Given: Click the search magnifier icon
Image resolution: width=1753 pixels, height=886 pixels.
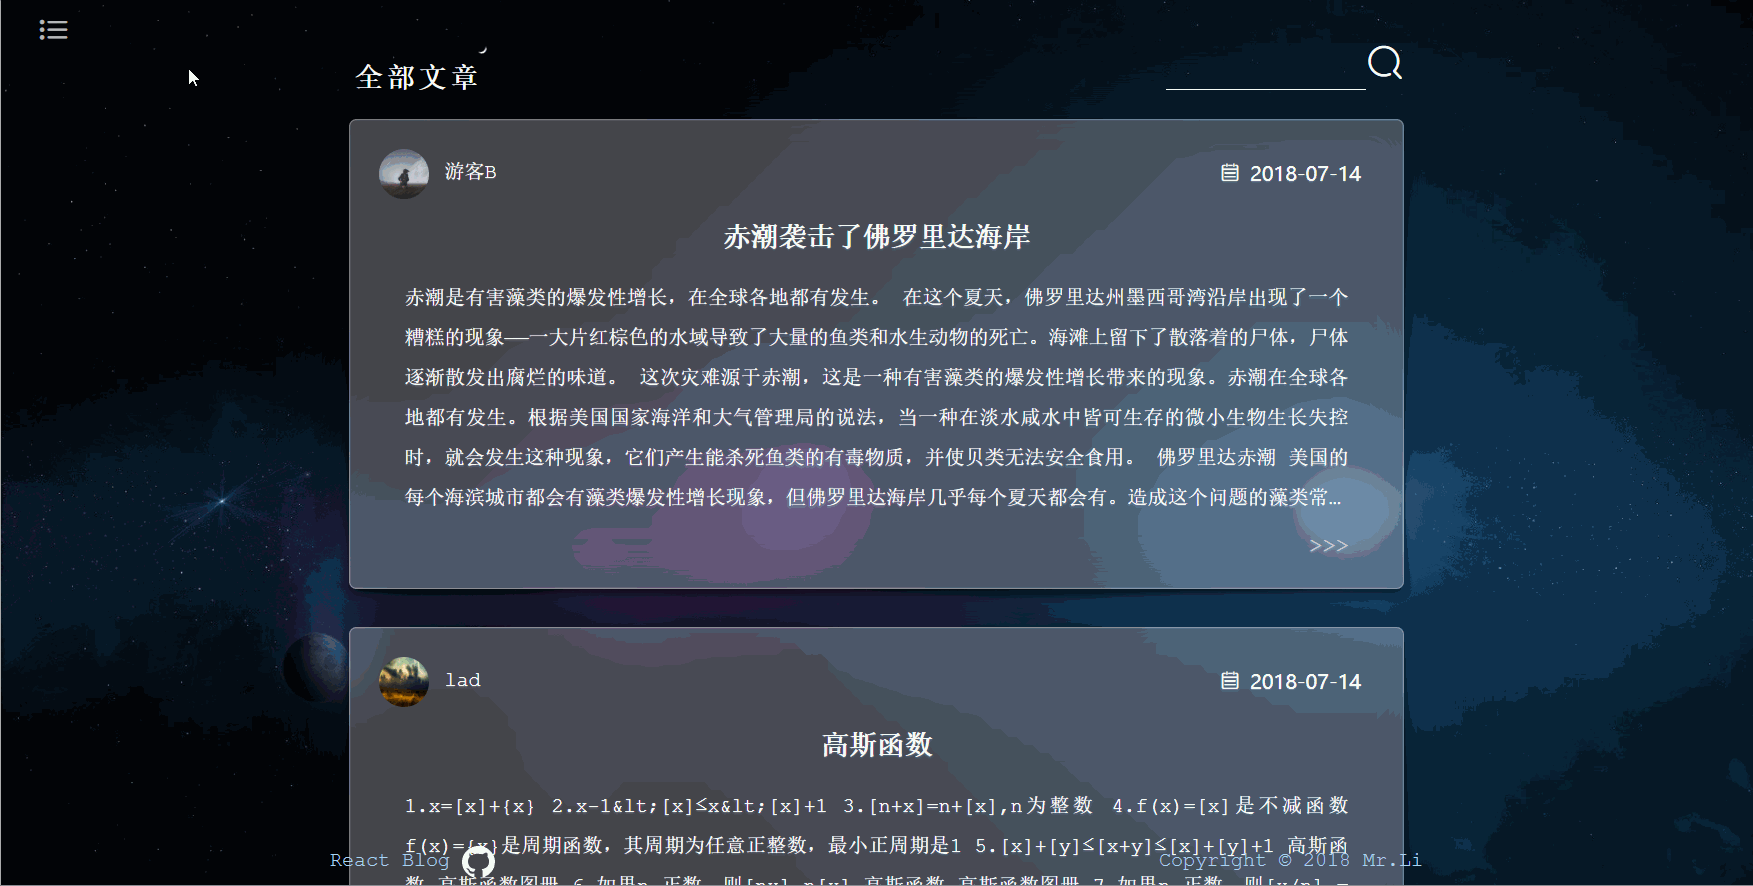Looking at the screenshot, I should (1385, 63).
